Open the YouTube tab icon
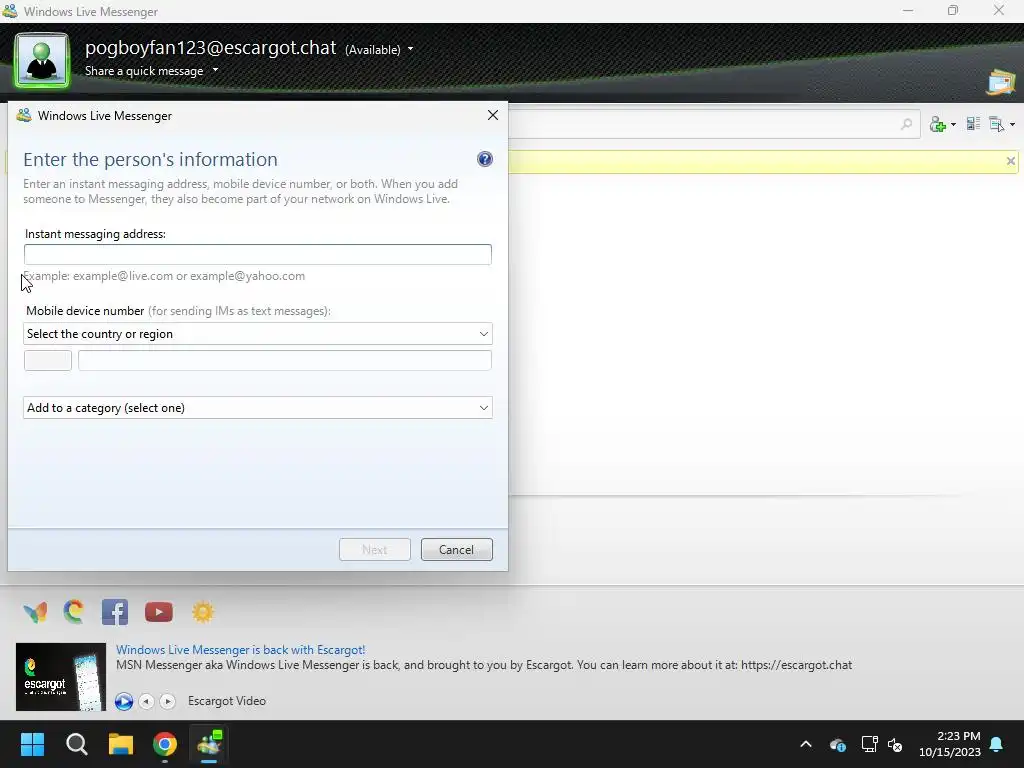The width and height of the screenshot is (1024, 768). pos(159,612)
